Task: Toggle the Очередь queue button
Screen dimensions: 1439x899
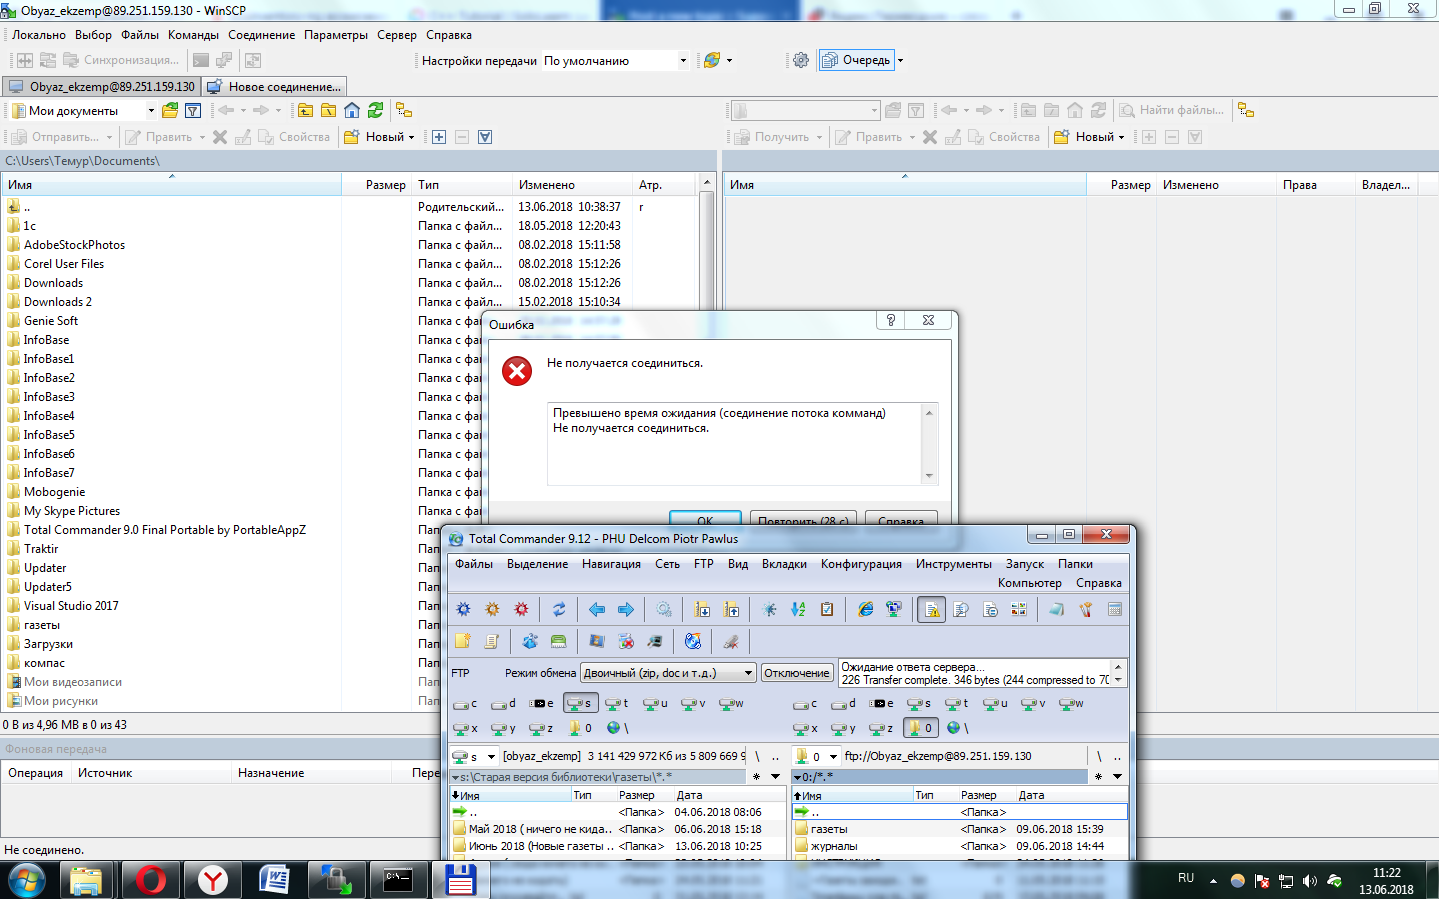Action: pyautogui.click(x=857, y=60)
